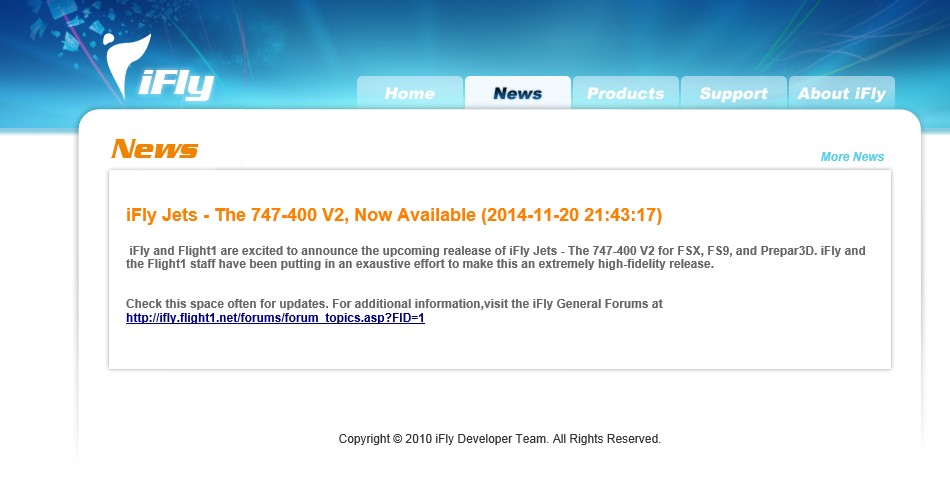Click the iFly logo in the header

159,67
